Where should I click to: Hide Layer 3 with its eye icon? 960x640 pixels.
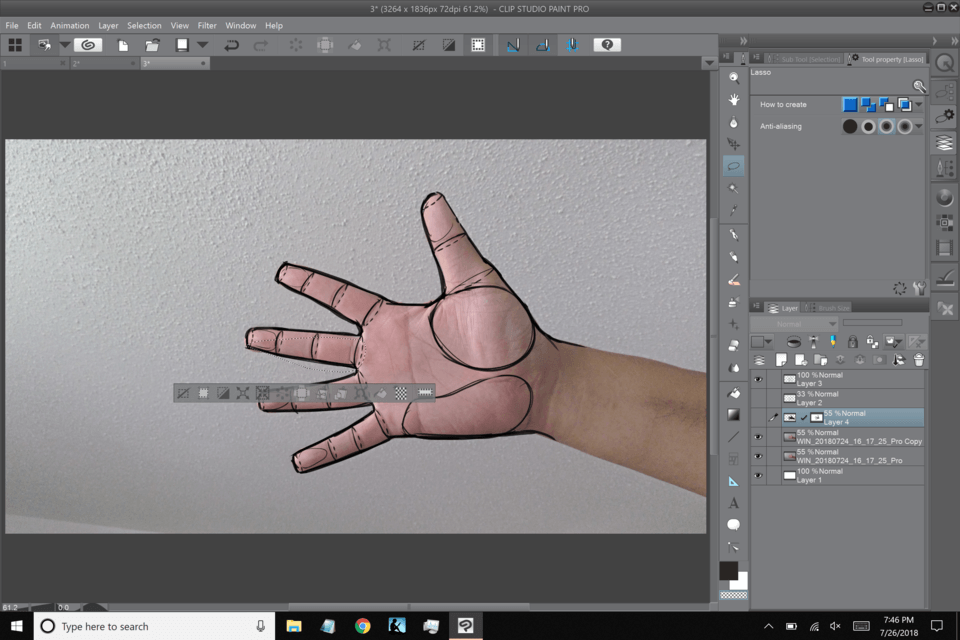758,380
